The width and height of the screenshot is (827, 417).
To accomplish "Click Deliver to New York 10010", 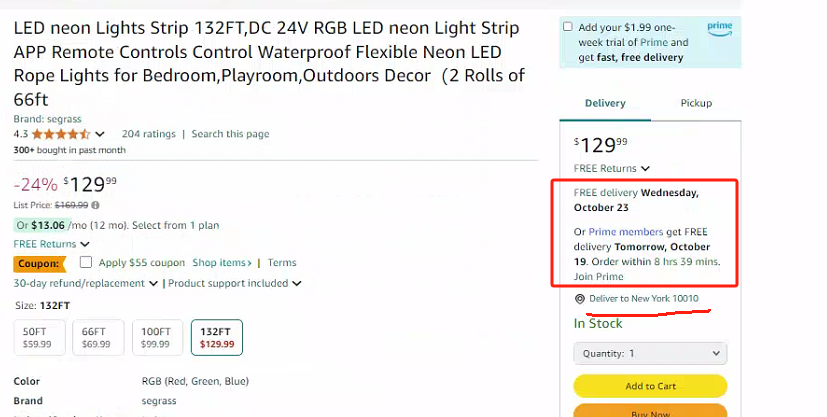I will pos(643,299).
